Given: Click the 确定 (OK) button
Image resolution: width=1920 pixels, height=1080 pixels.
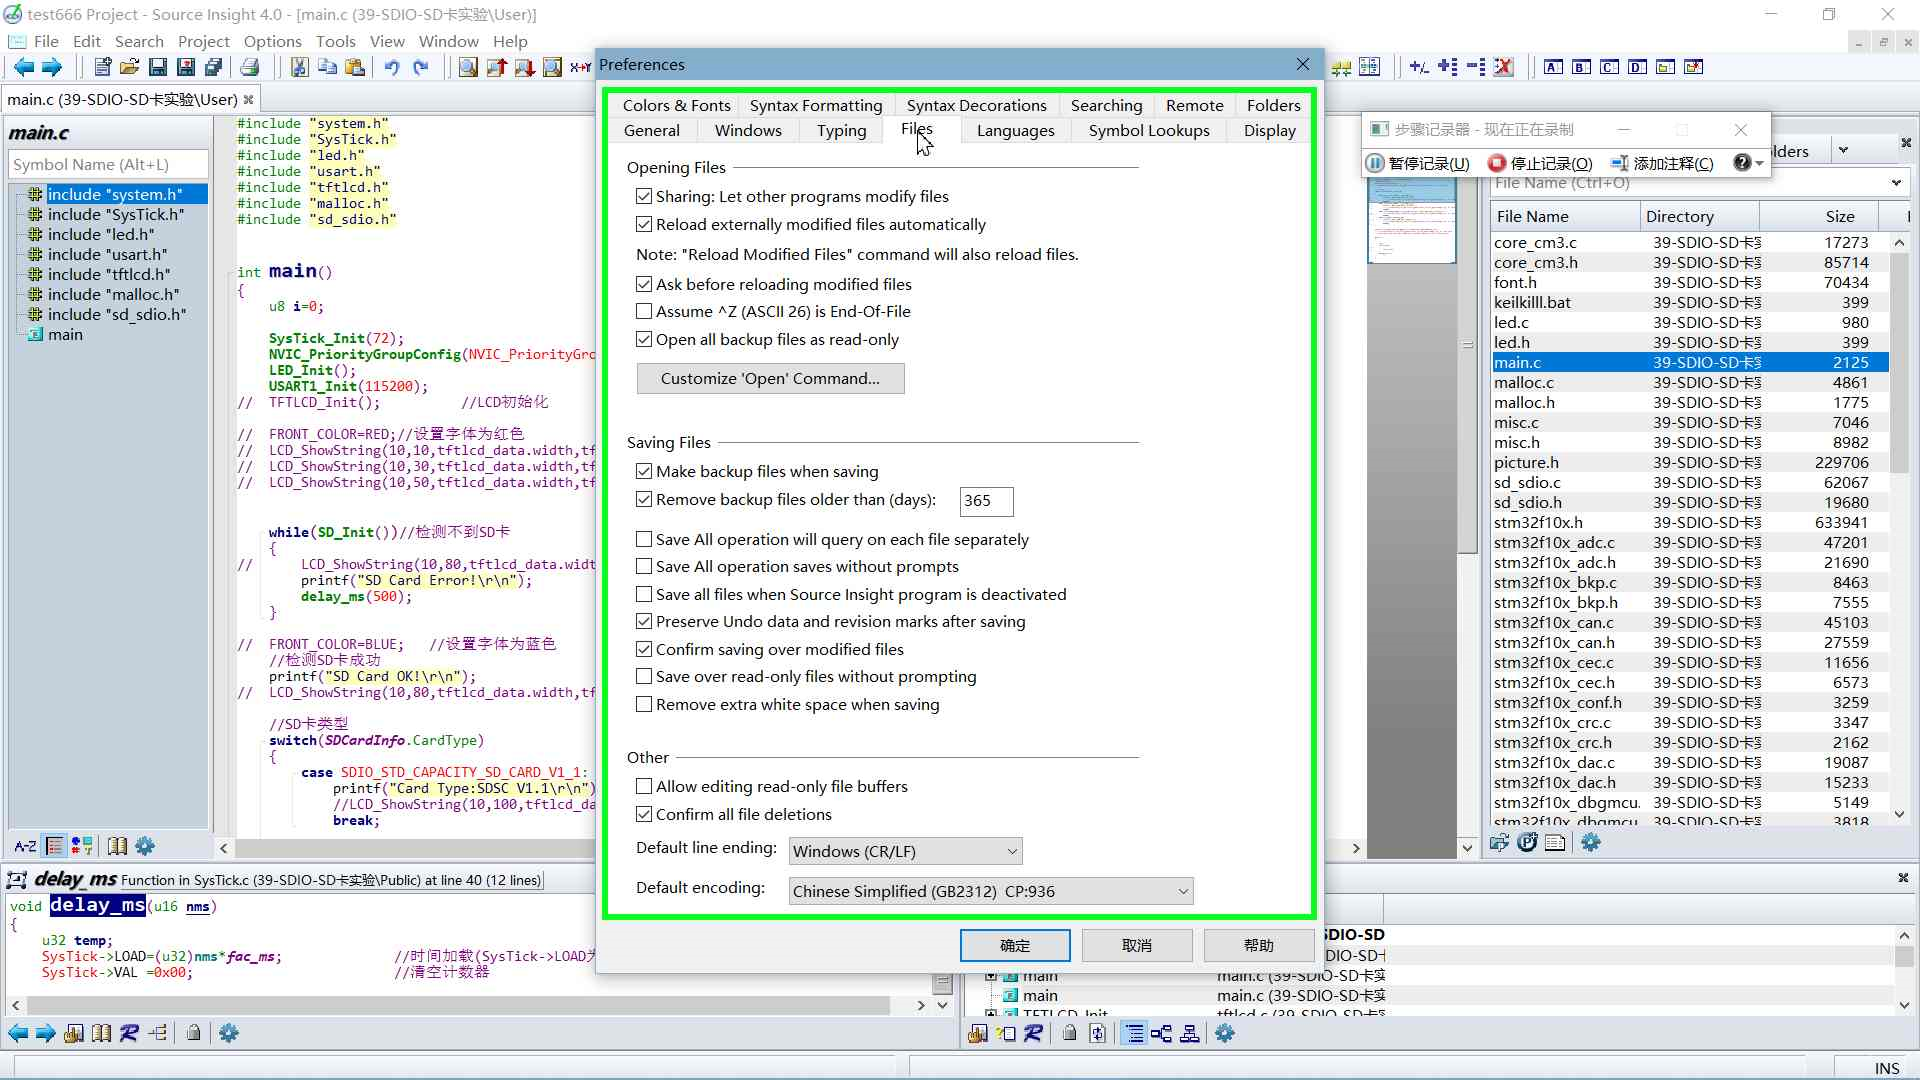Looking at the screenshot, I should click(x=1015, y=946).
